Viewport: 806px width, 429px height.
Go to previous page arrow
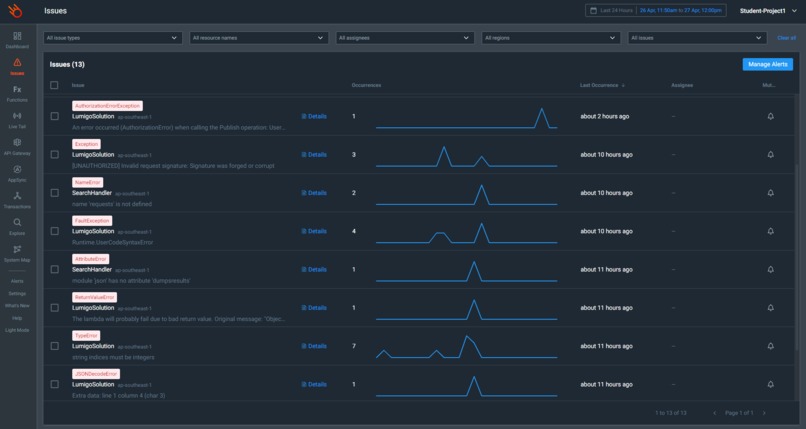click(715, 413)
